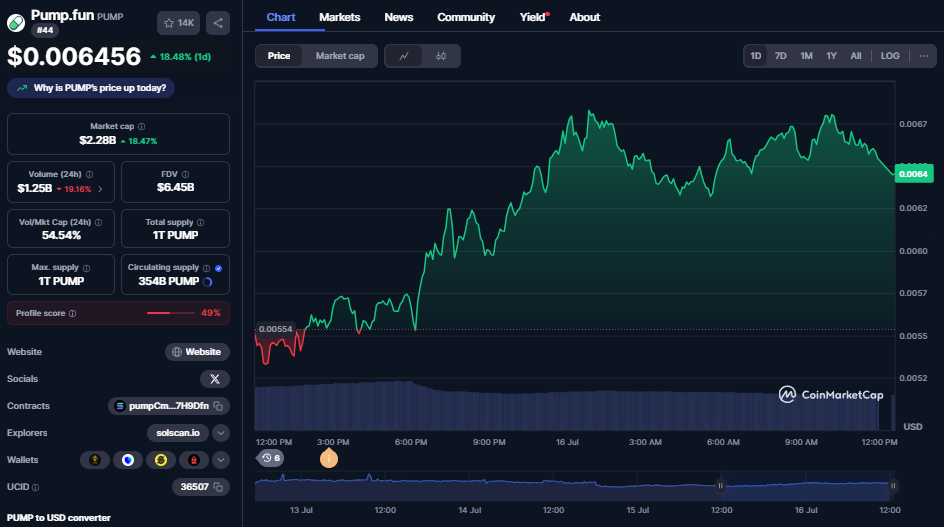Click the info icon beside FDV
The image size is (944, 527).
pos(185,174)
